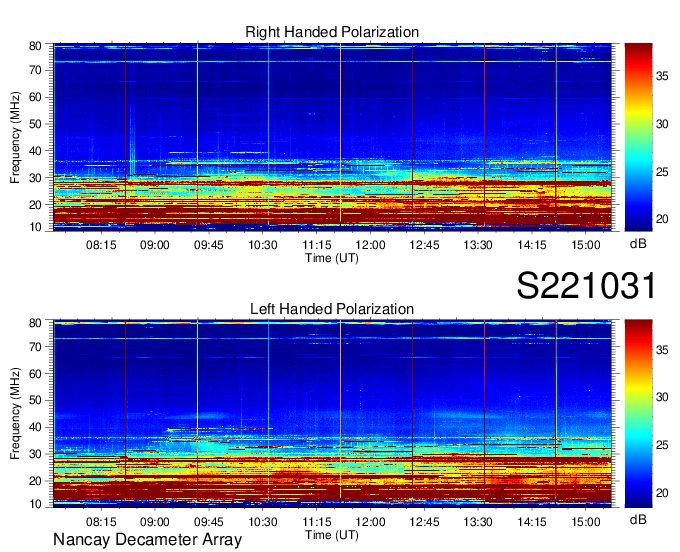The image size is (680, 552).
Task: Select the S221031 observation label
Action: point(586,286)
